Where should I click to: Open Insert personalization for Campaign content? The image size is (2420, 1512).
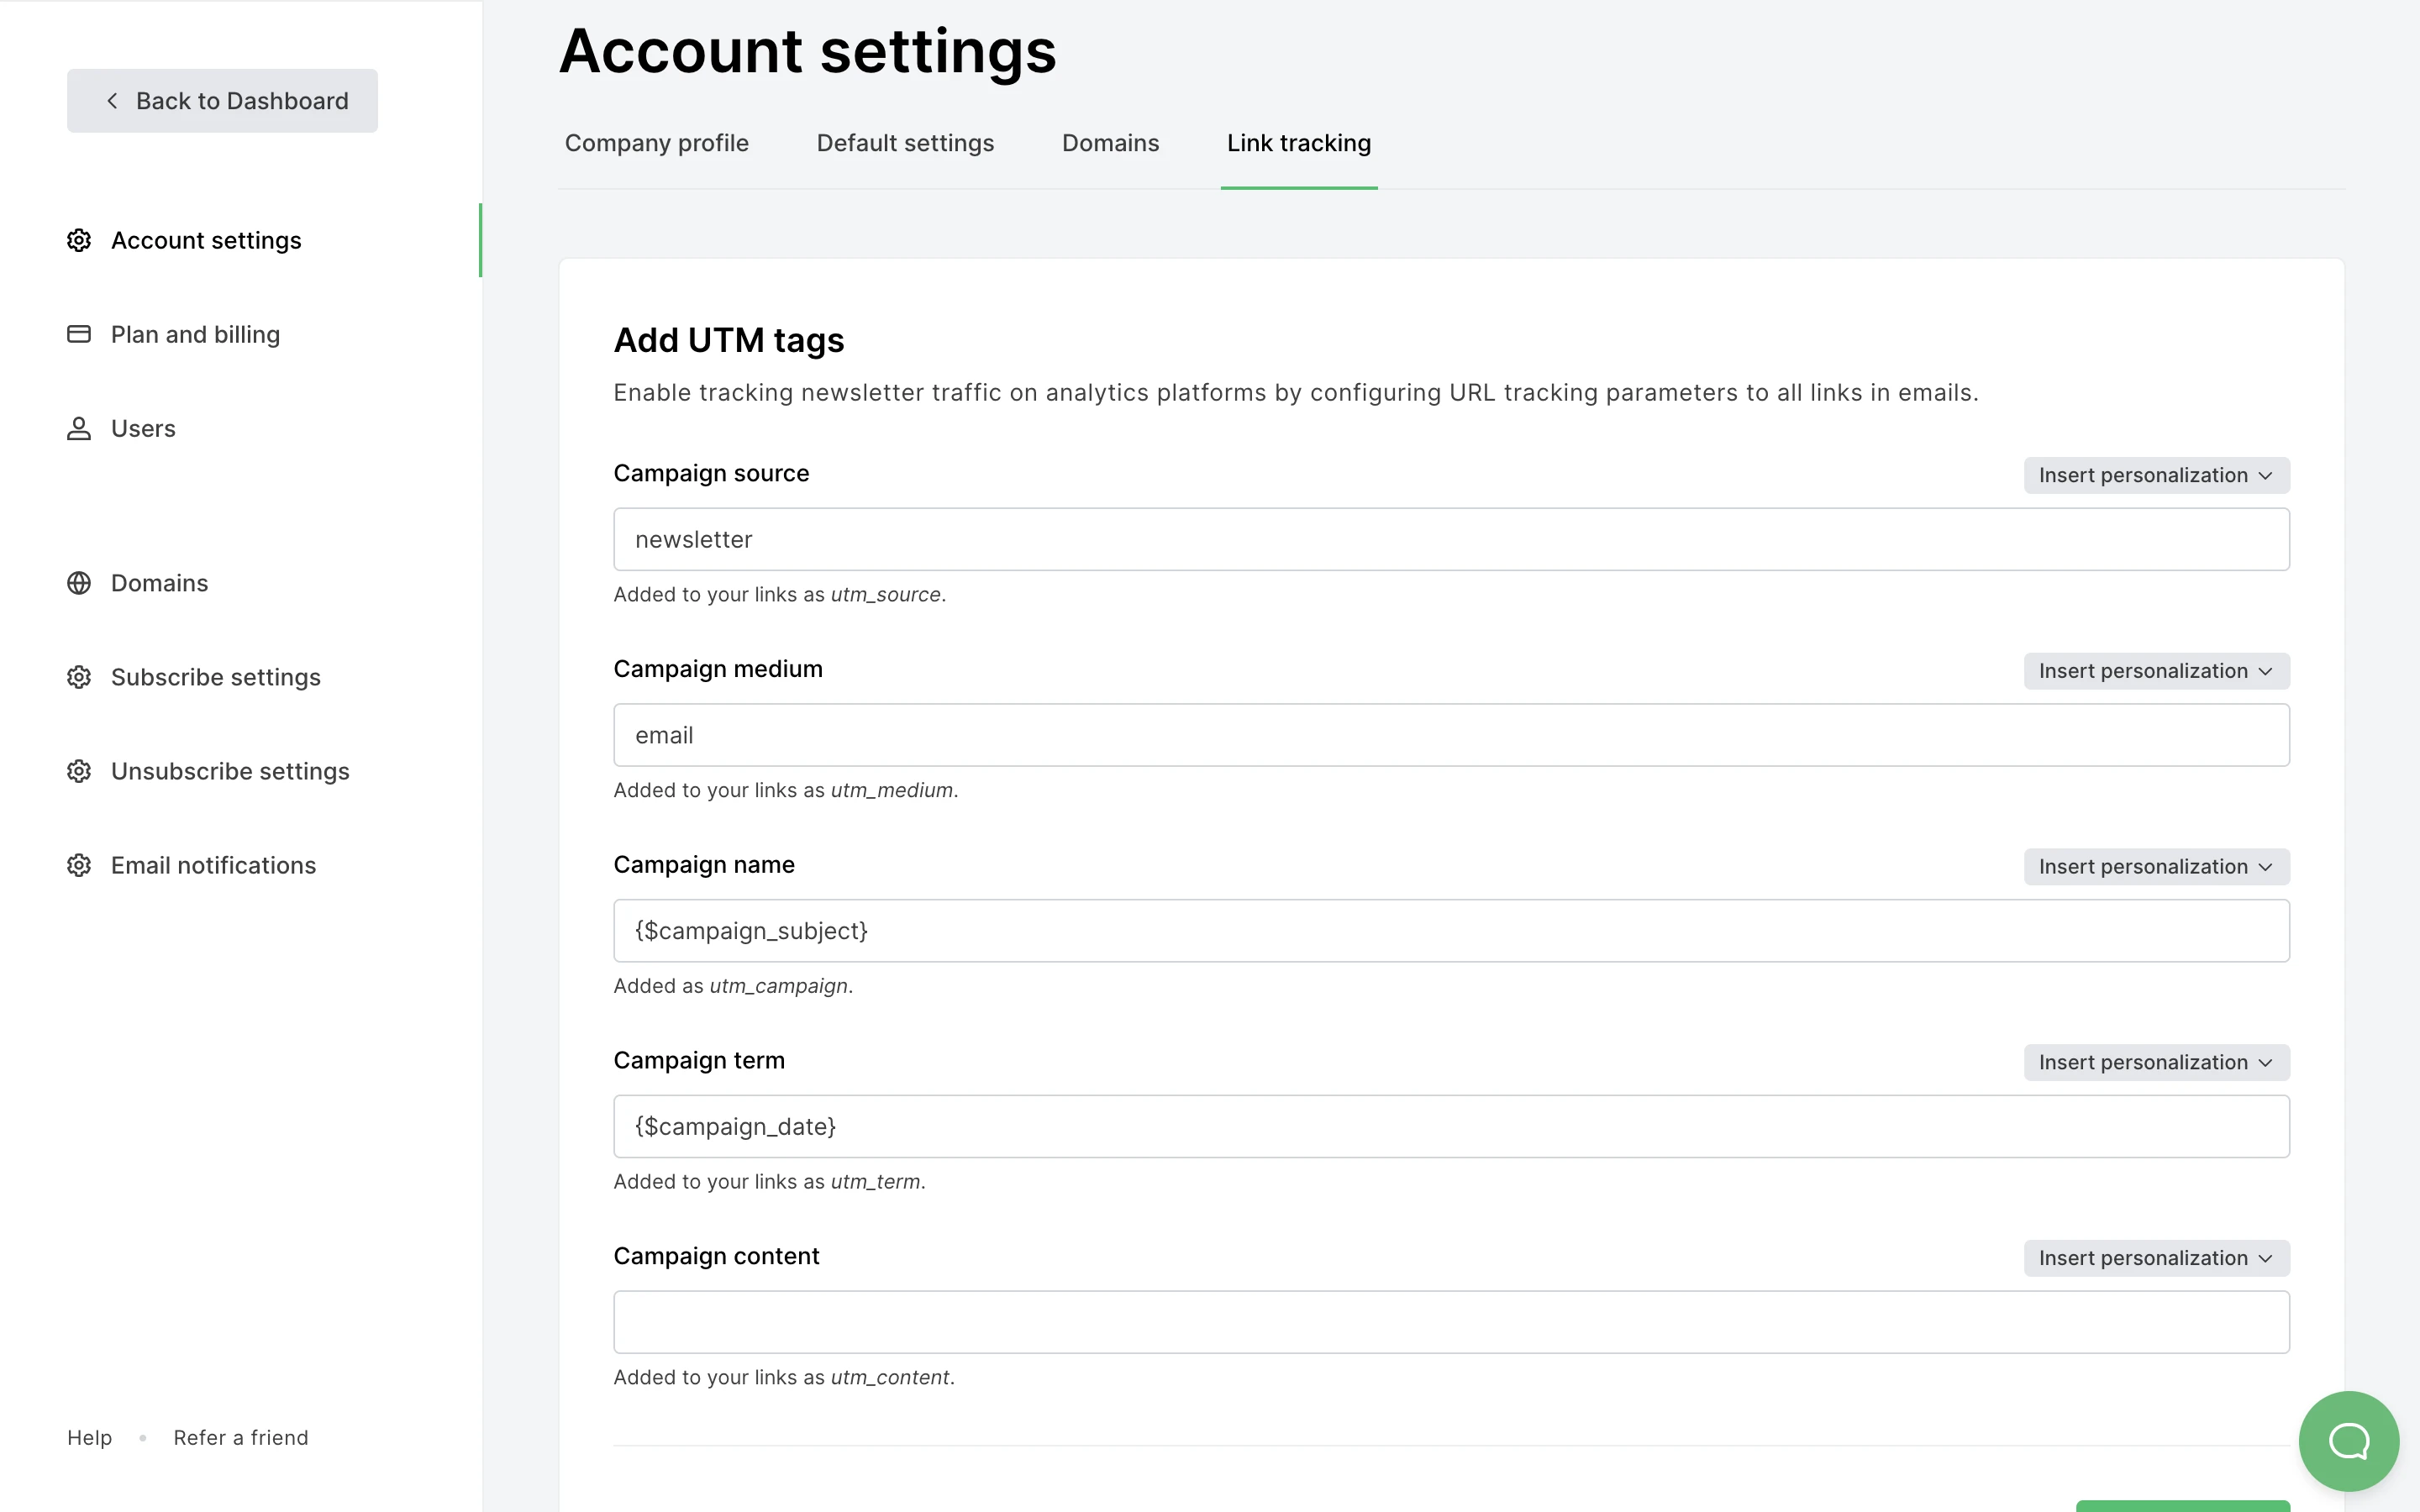click(x=2156, y=1258)
